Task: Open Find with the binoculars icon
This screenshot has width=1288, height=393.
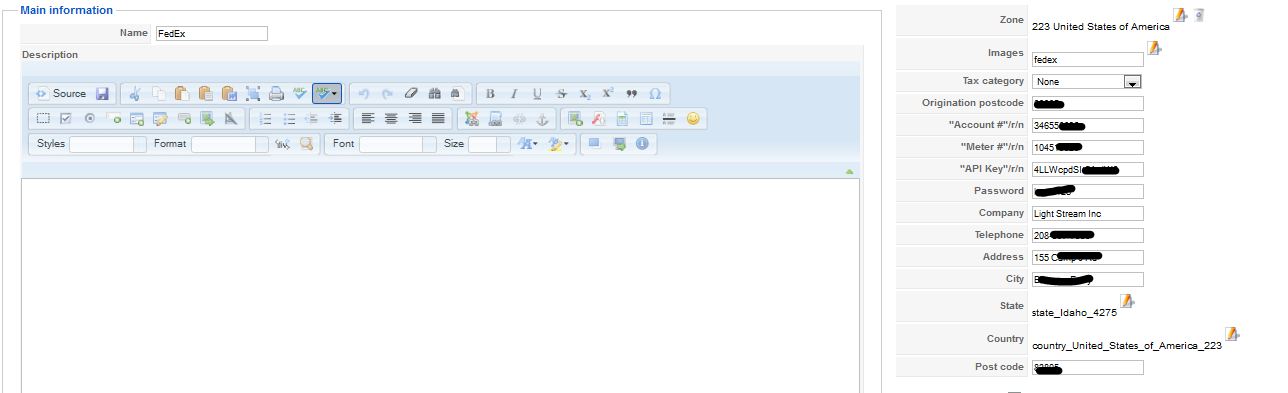Action: click(x=434, y=94)
